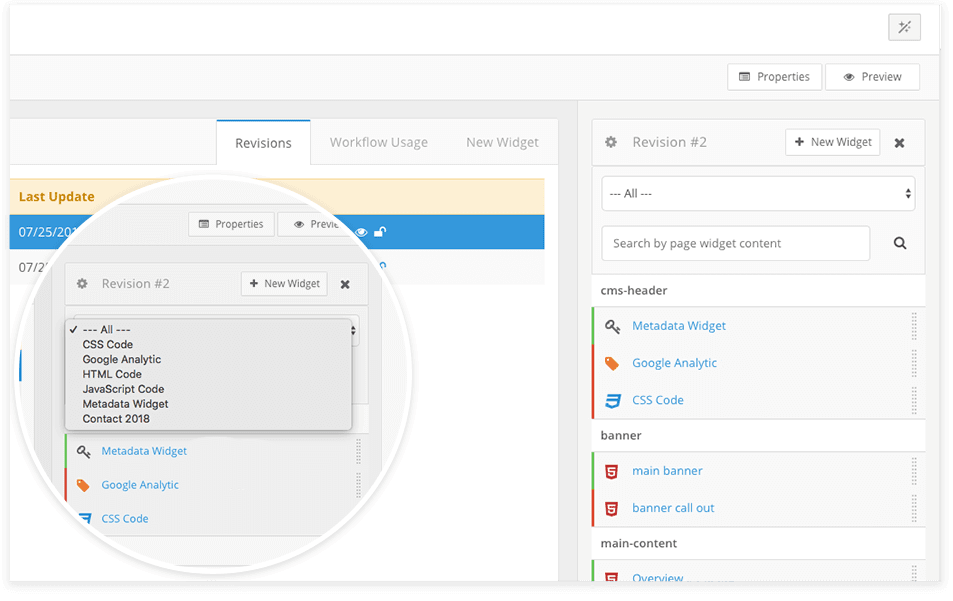Click the orange tag icon in cms-header list

(x=612, y=363)
